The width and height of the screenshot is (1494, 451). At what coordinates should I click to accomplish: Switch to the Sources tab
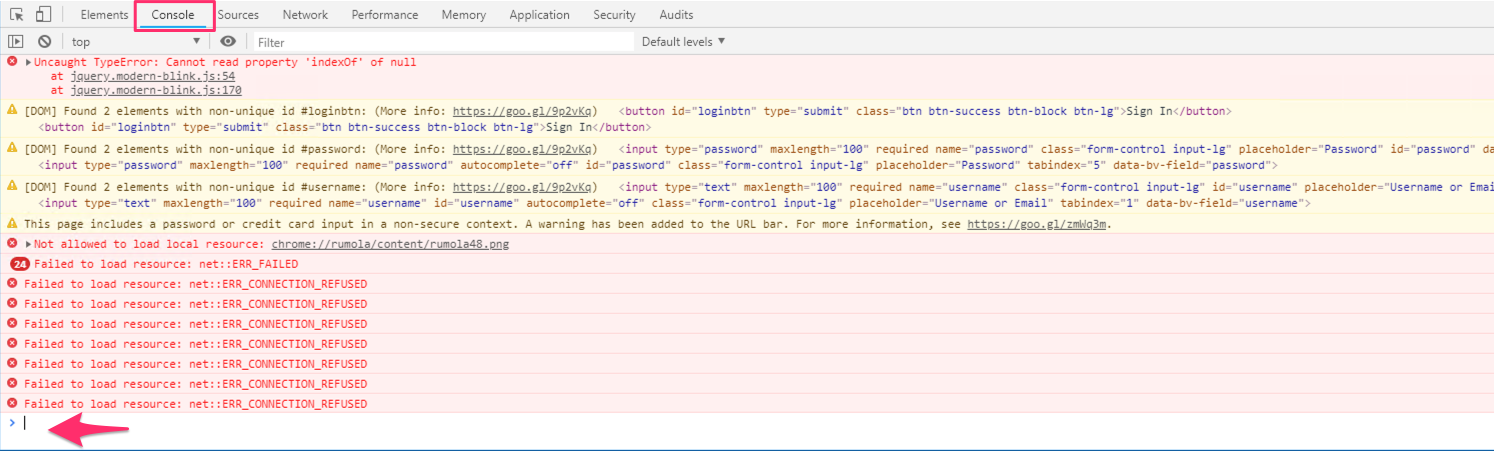[238, 15]
